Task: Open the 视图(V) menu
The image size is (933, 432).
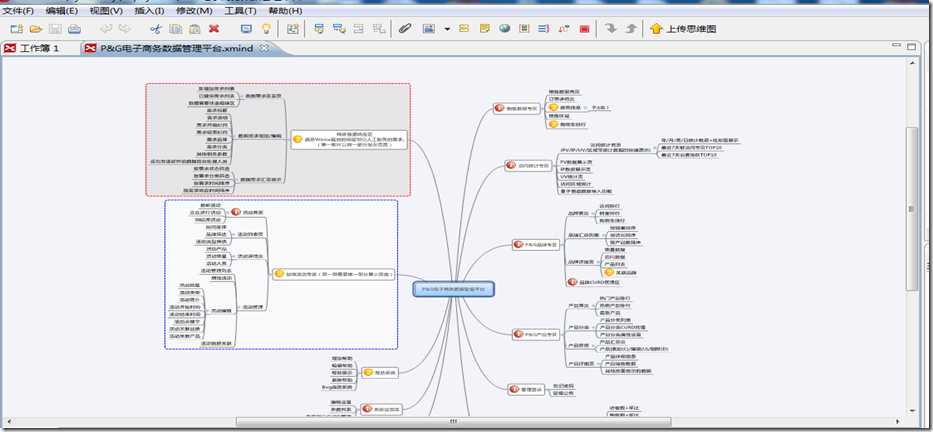Action: [106, 11]
